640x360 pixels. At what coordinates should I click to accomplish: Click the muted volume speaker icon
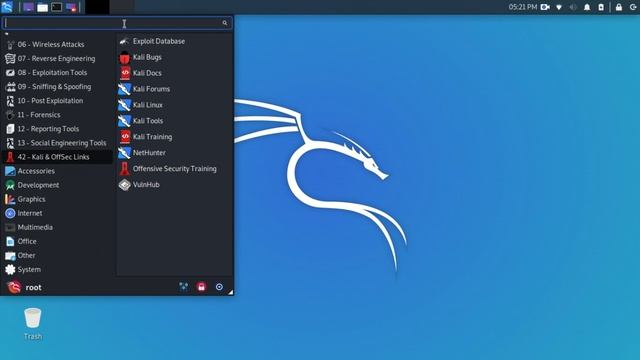pos(573,7)
